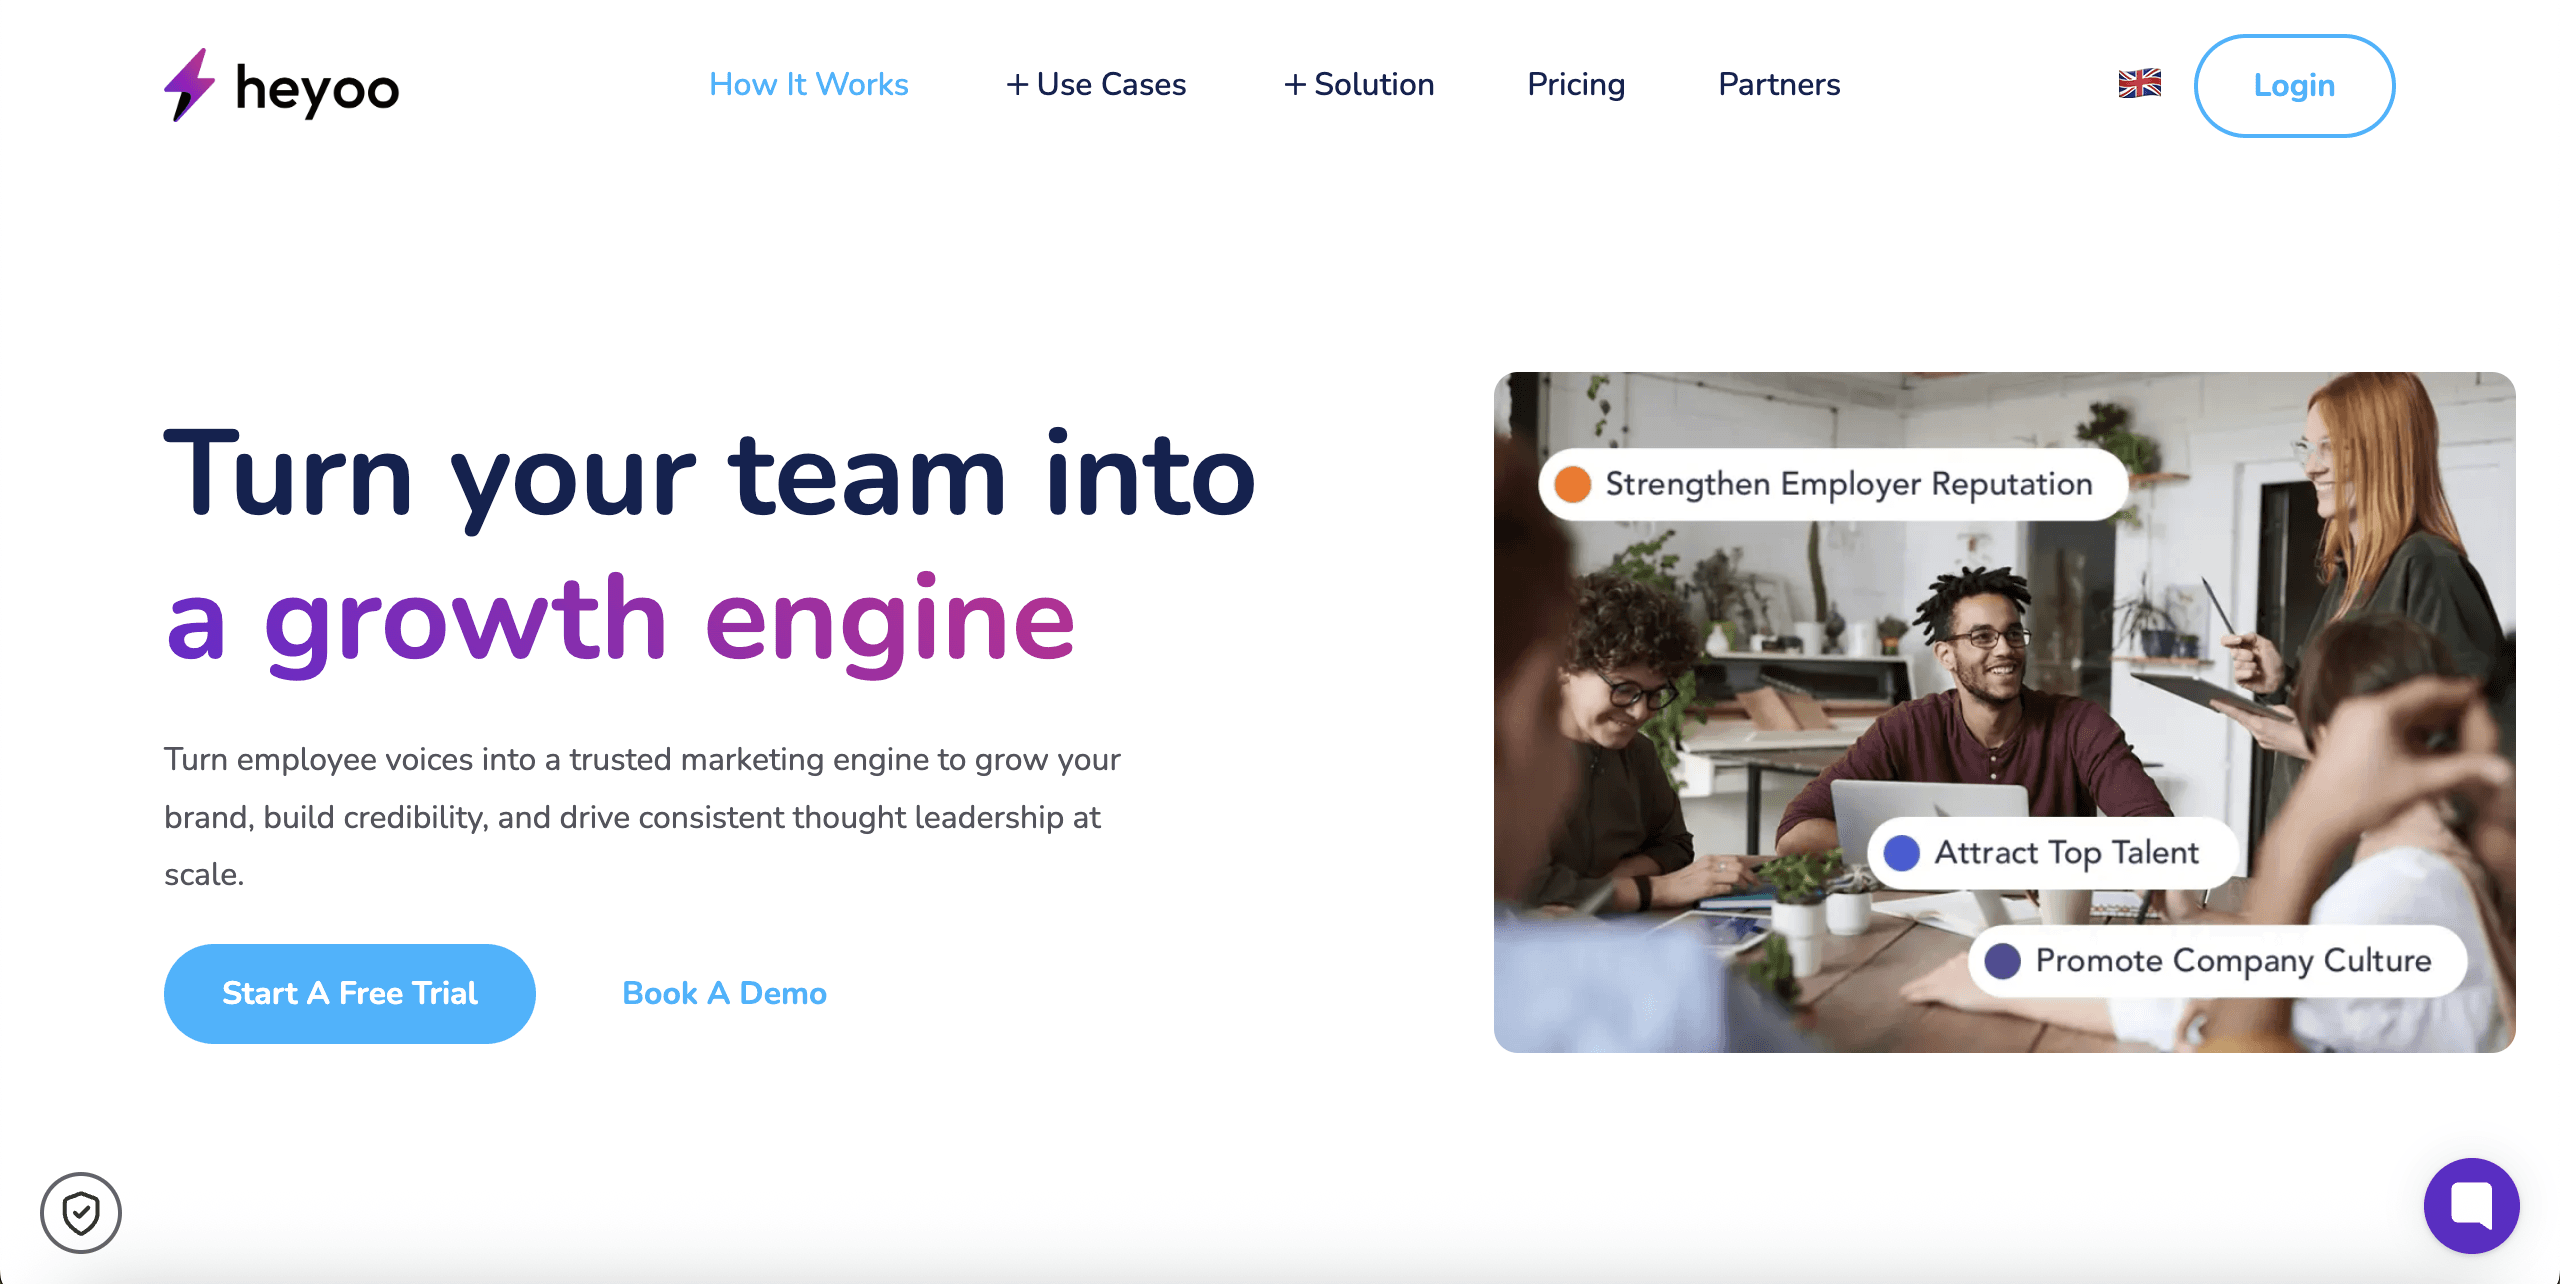2560x1284 pixels.
Task: Click the heyoo lightning bolt logo
Action: [189, 86]
